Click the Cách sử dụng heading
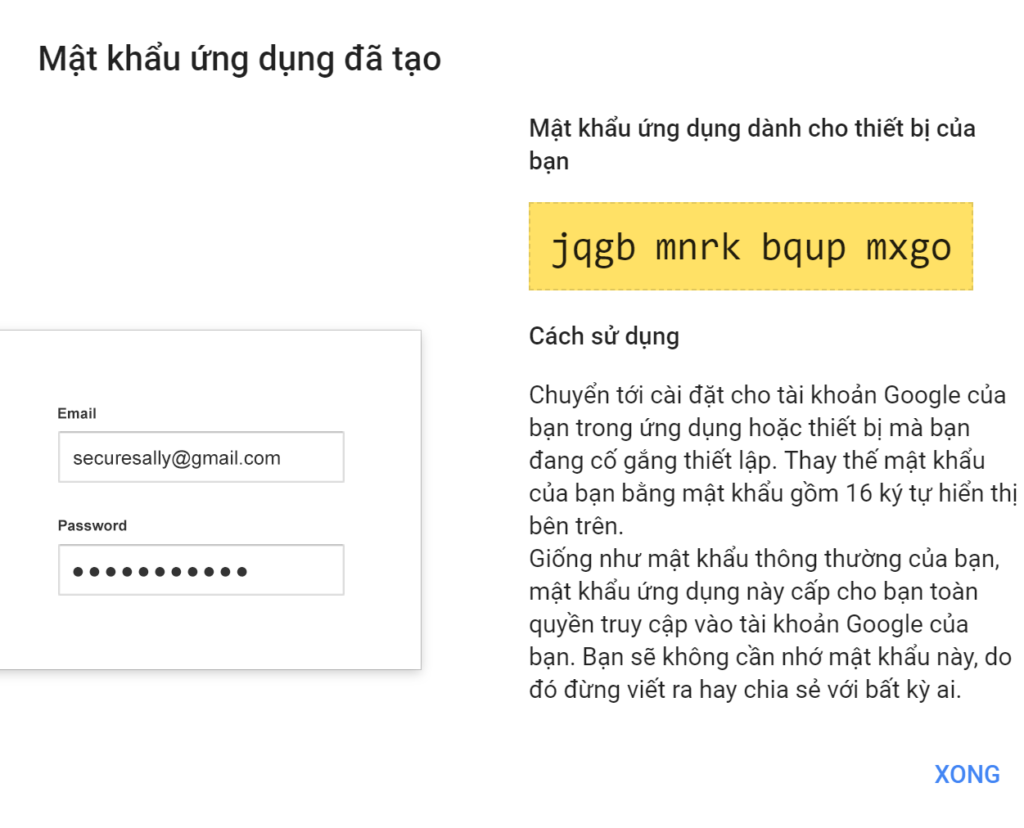This screenshot has width=1024, height=828. 604,336
